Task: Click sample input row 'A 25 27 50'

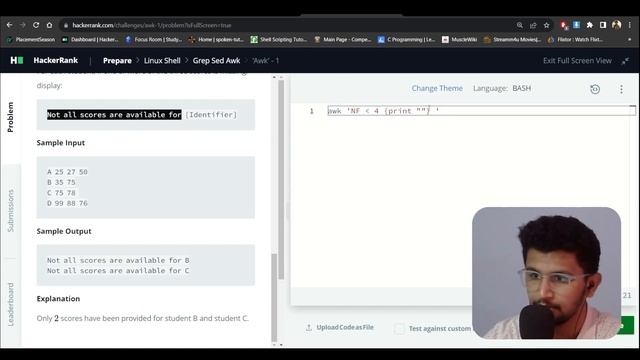Action: (x=67, y=172)
